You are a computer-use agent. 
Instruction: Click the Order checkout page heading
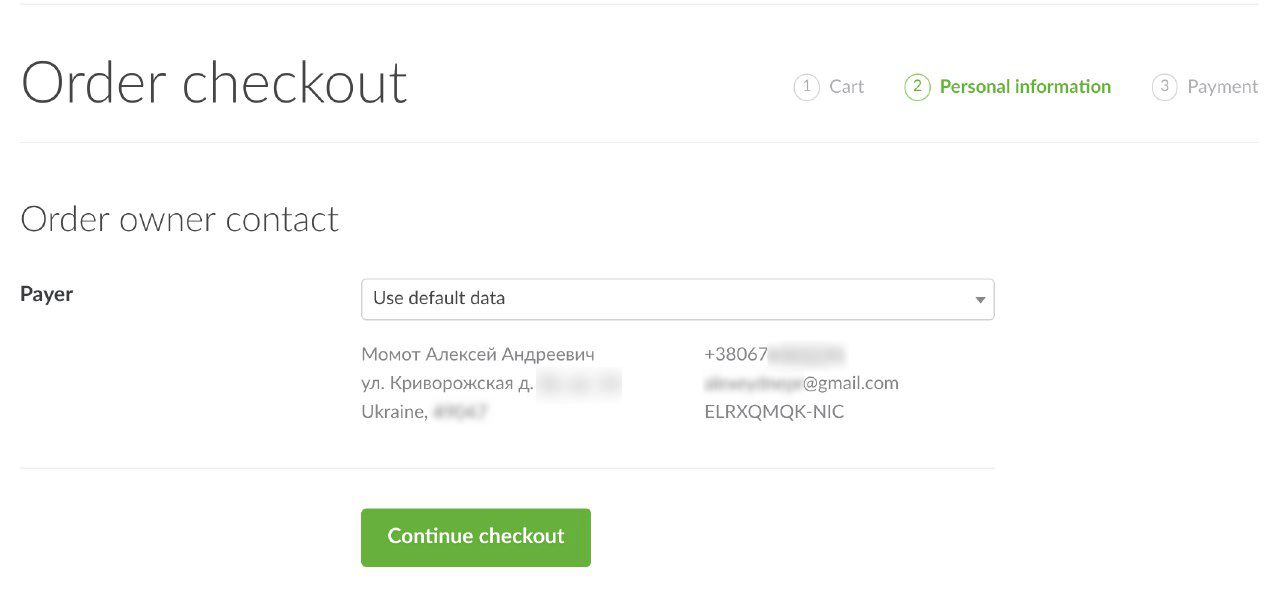coord(214,83)
